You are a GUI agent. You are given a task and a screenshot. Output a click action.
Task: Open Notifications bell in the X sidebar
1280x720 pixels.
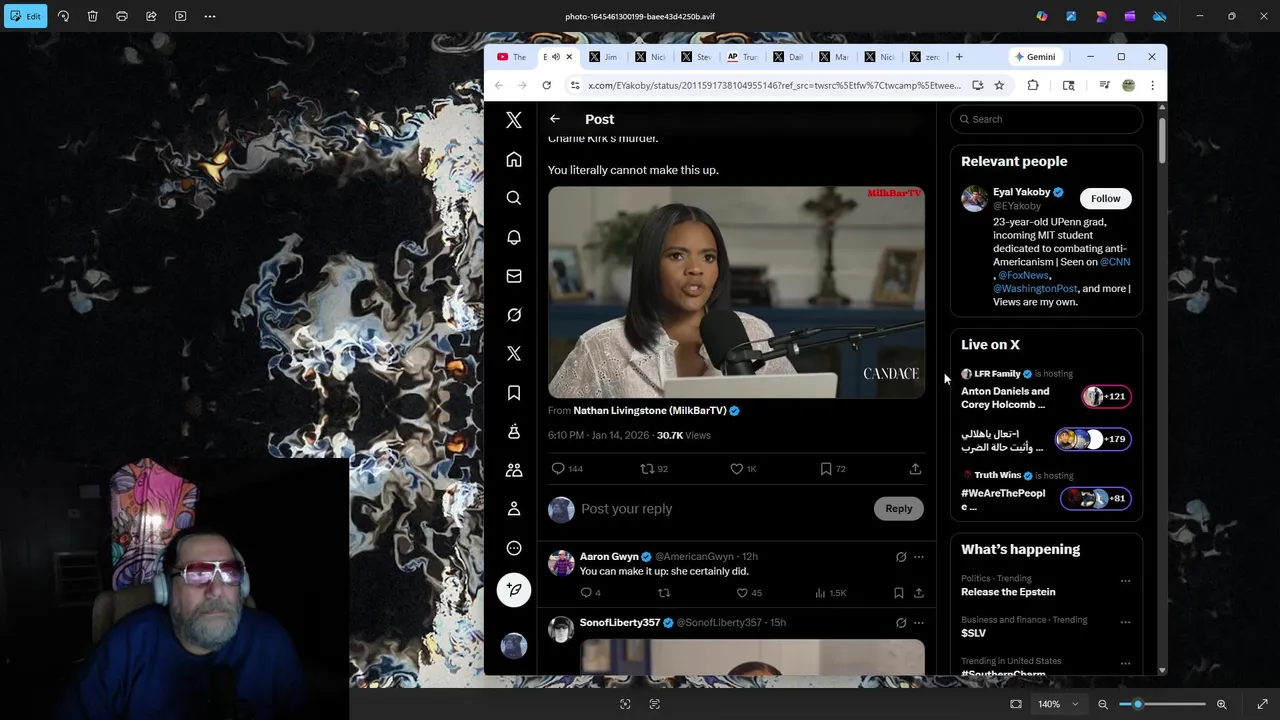[x=514, y=237]
